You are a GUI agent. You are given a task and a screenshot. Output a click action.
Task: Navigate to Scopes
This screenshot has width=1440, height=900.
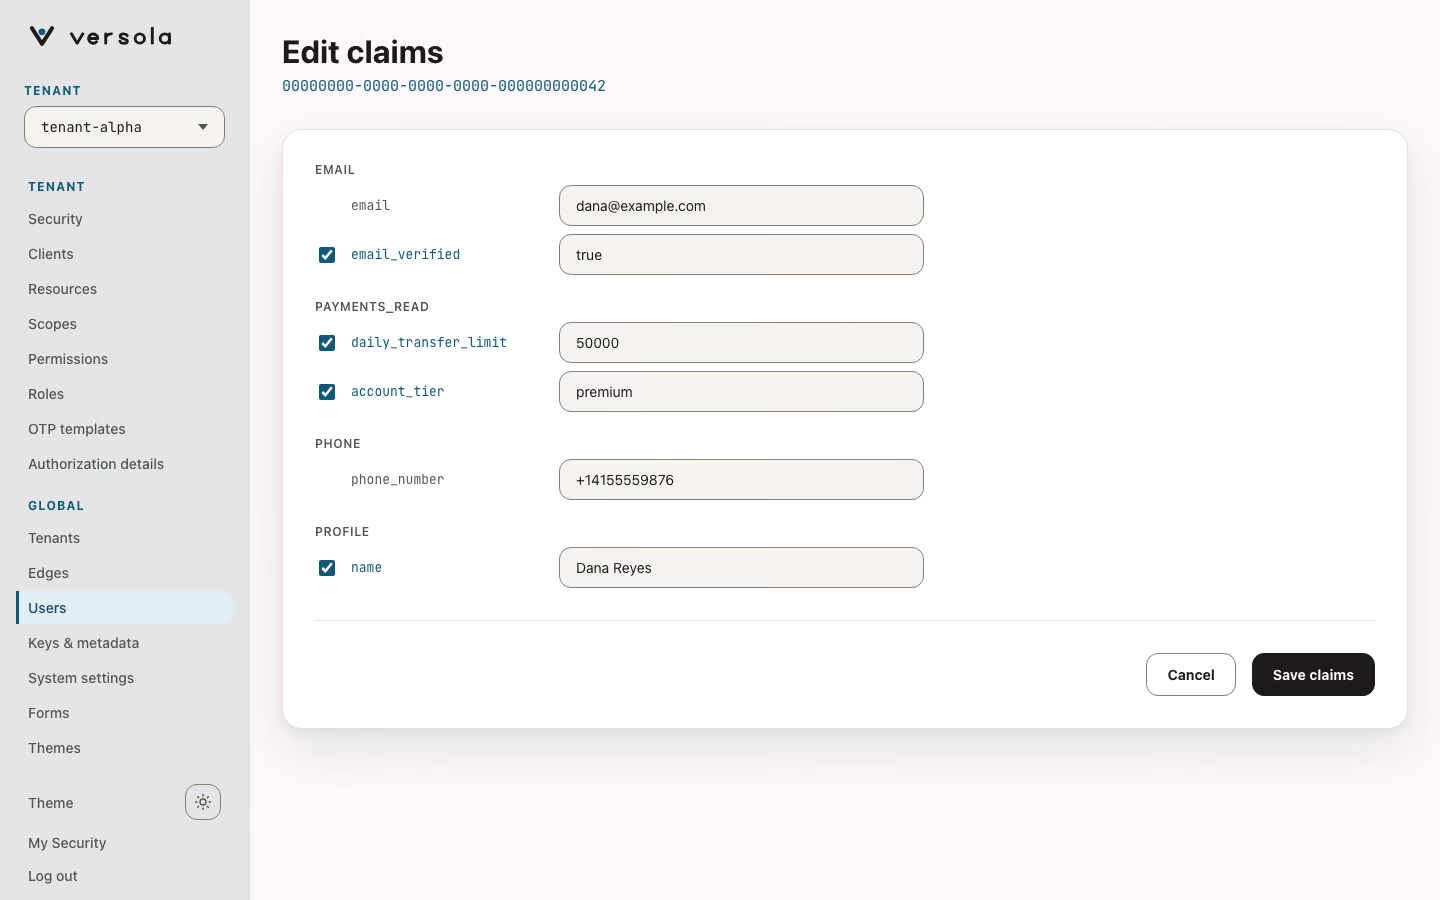tap(124, 324)
